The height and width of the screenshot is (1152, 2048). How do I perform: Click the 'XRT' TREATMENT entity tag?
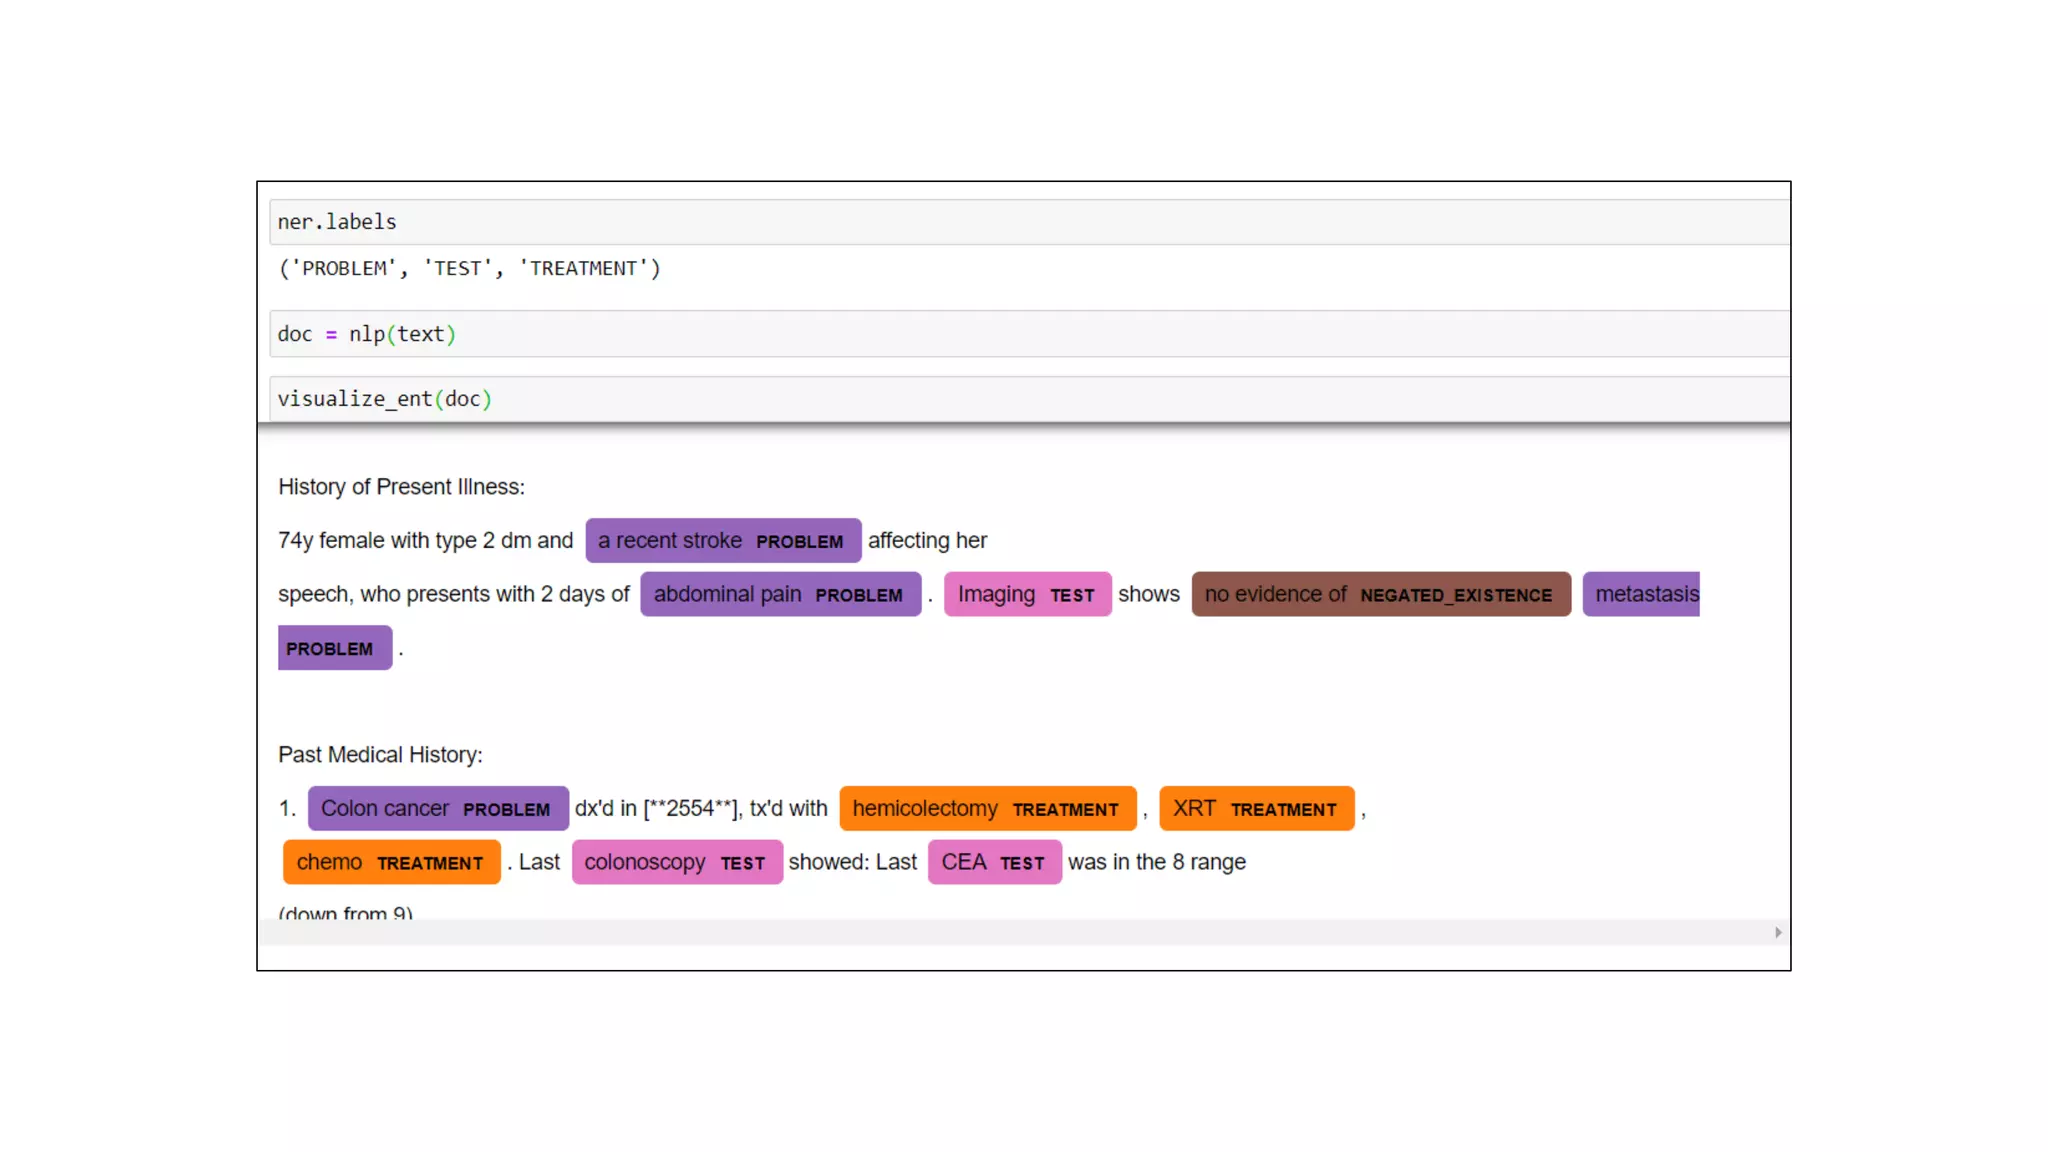[1256, 809]
